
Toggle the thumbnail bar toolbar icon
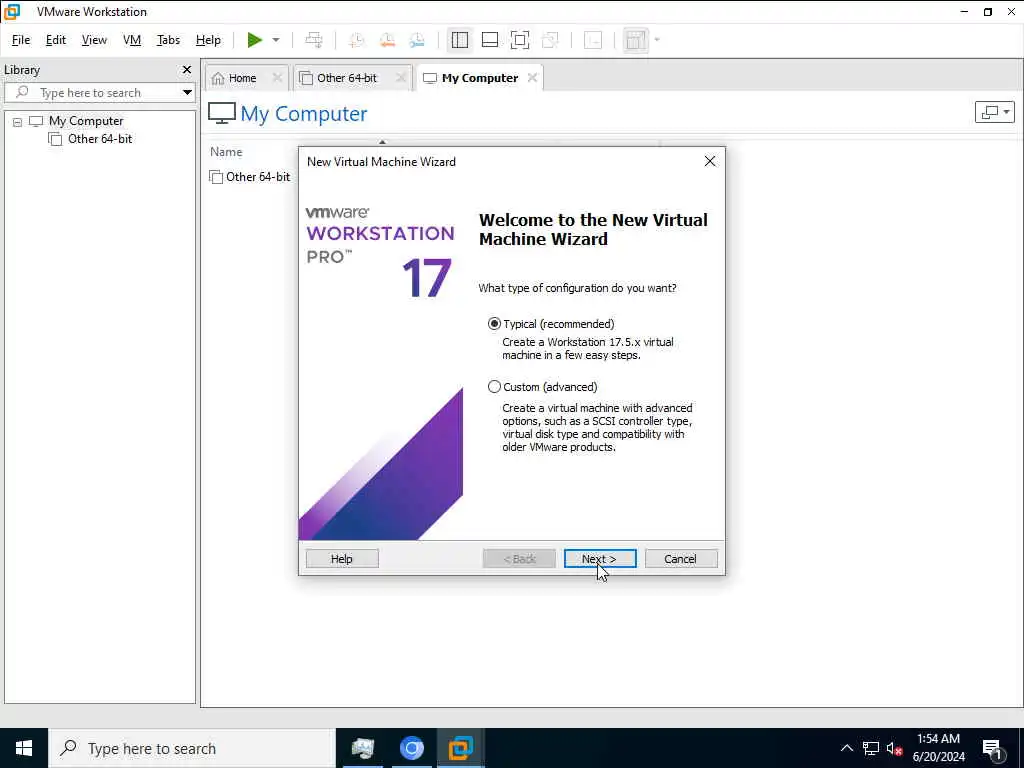pyautogui.click(x=490, y=40)
